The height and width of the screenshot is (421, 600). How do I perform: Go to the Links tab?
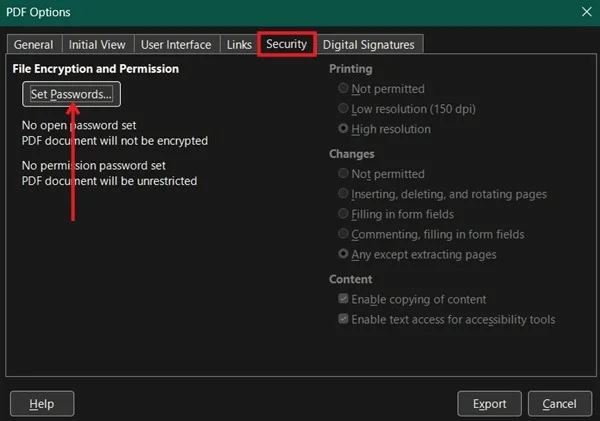[239, 45]
